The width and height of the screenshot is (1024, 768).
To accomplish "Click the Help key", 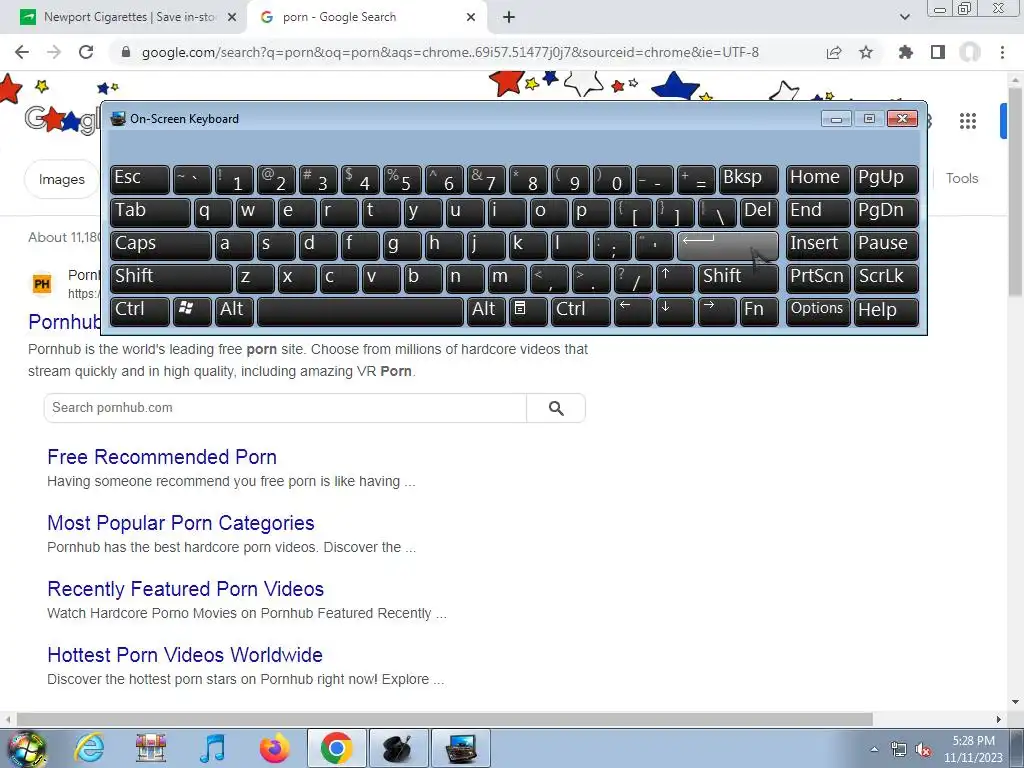I will click(x=886, y=312).
